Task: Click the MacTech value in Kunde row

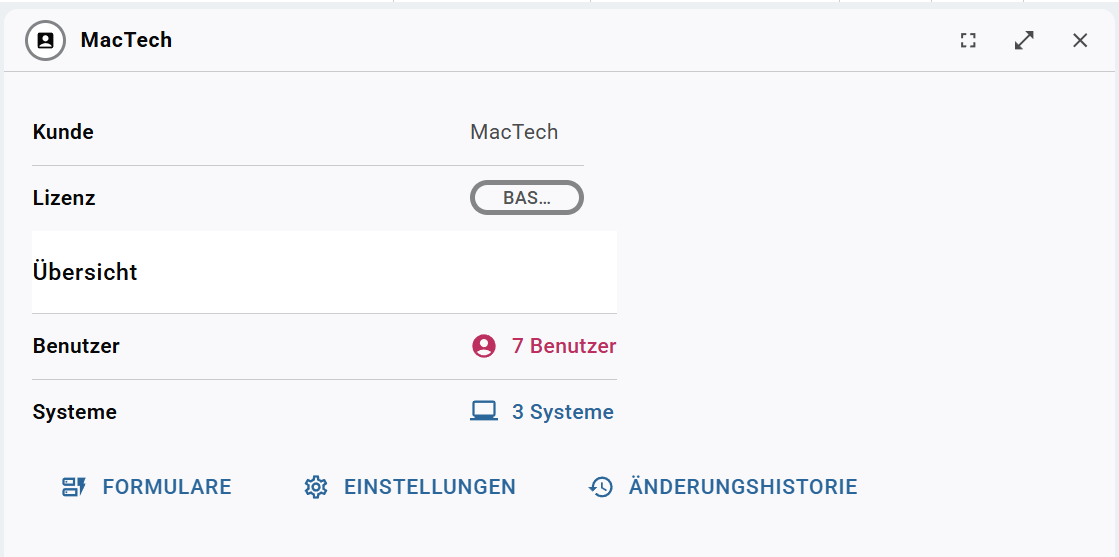Action: (514, 132)
